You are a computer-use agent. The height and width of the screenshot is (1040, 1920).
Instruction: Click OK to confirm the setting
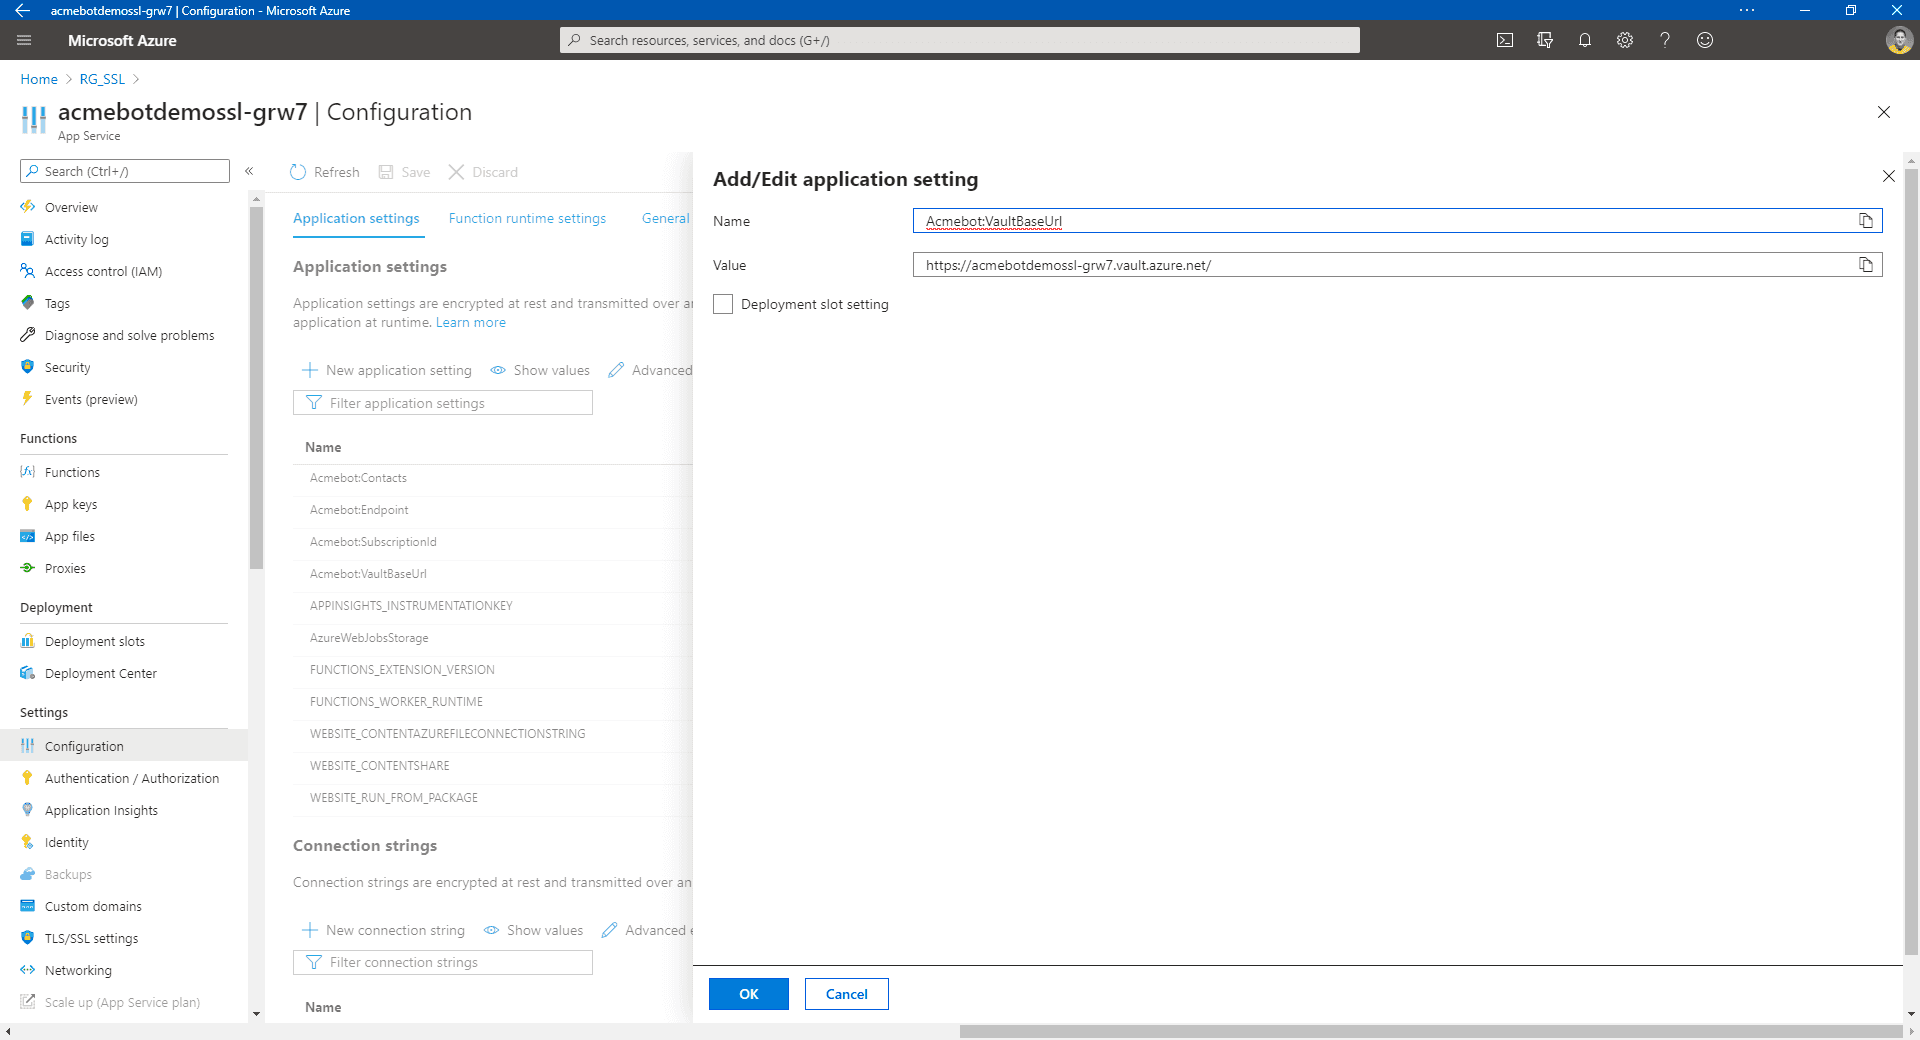pos(749,994)
